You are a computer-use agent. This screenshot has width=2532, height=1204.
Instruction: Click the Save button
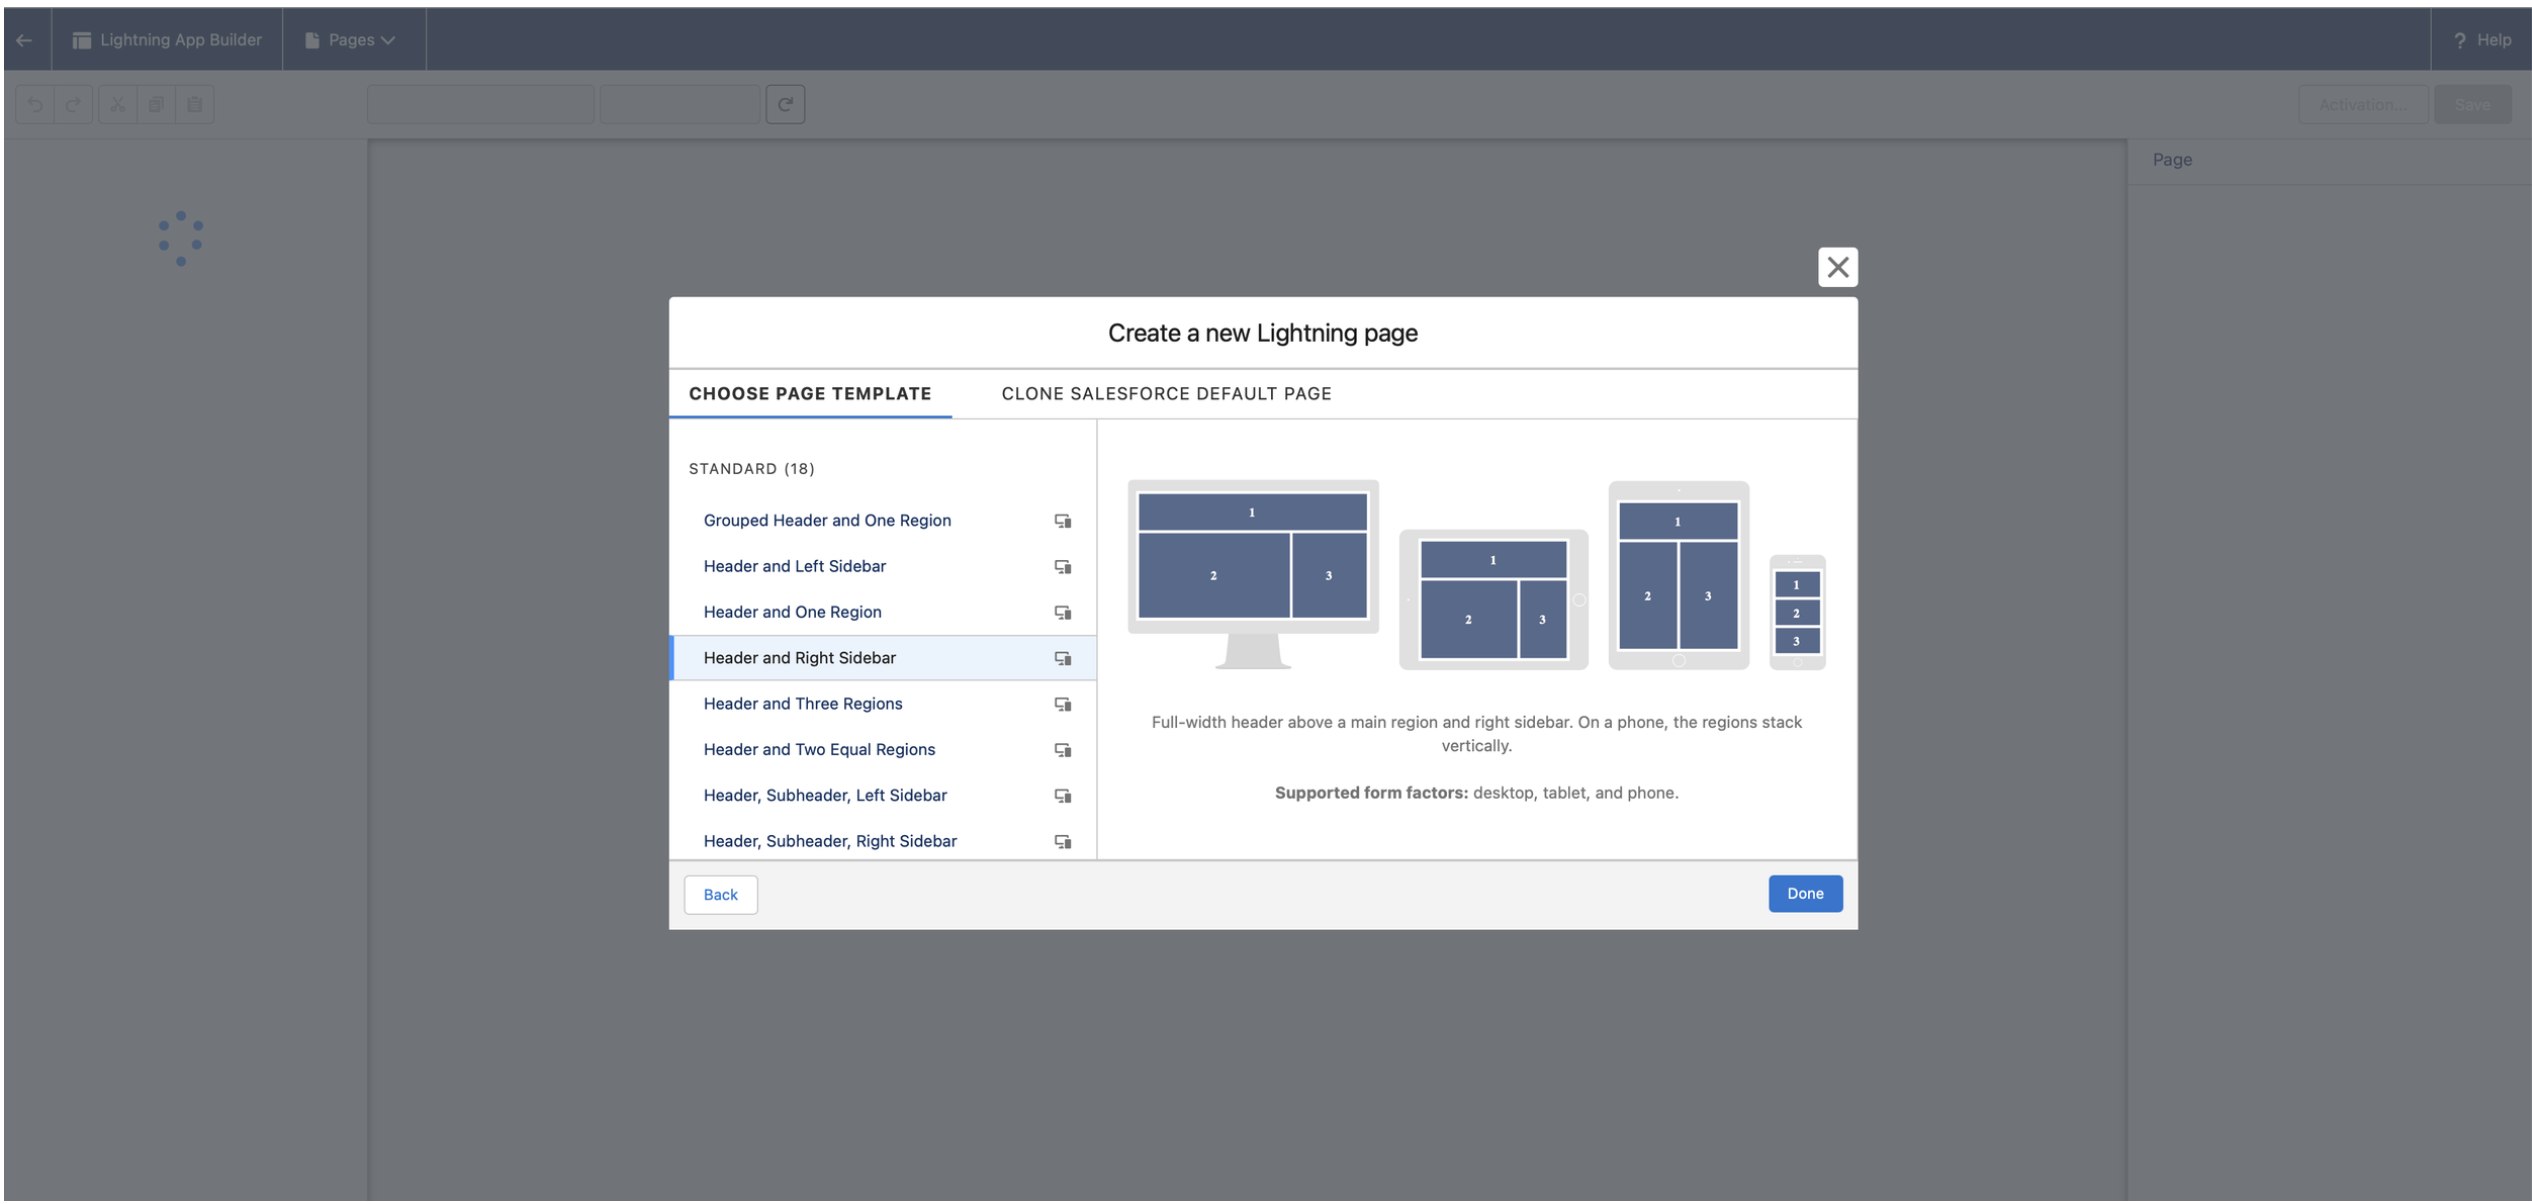click(2473, 104)
